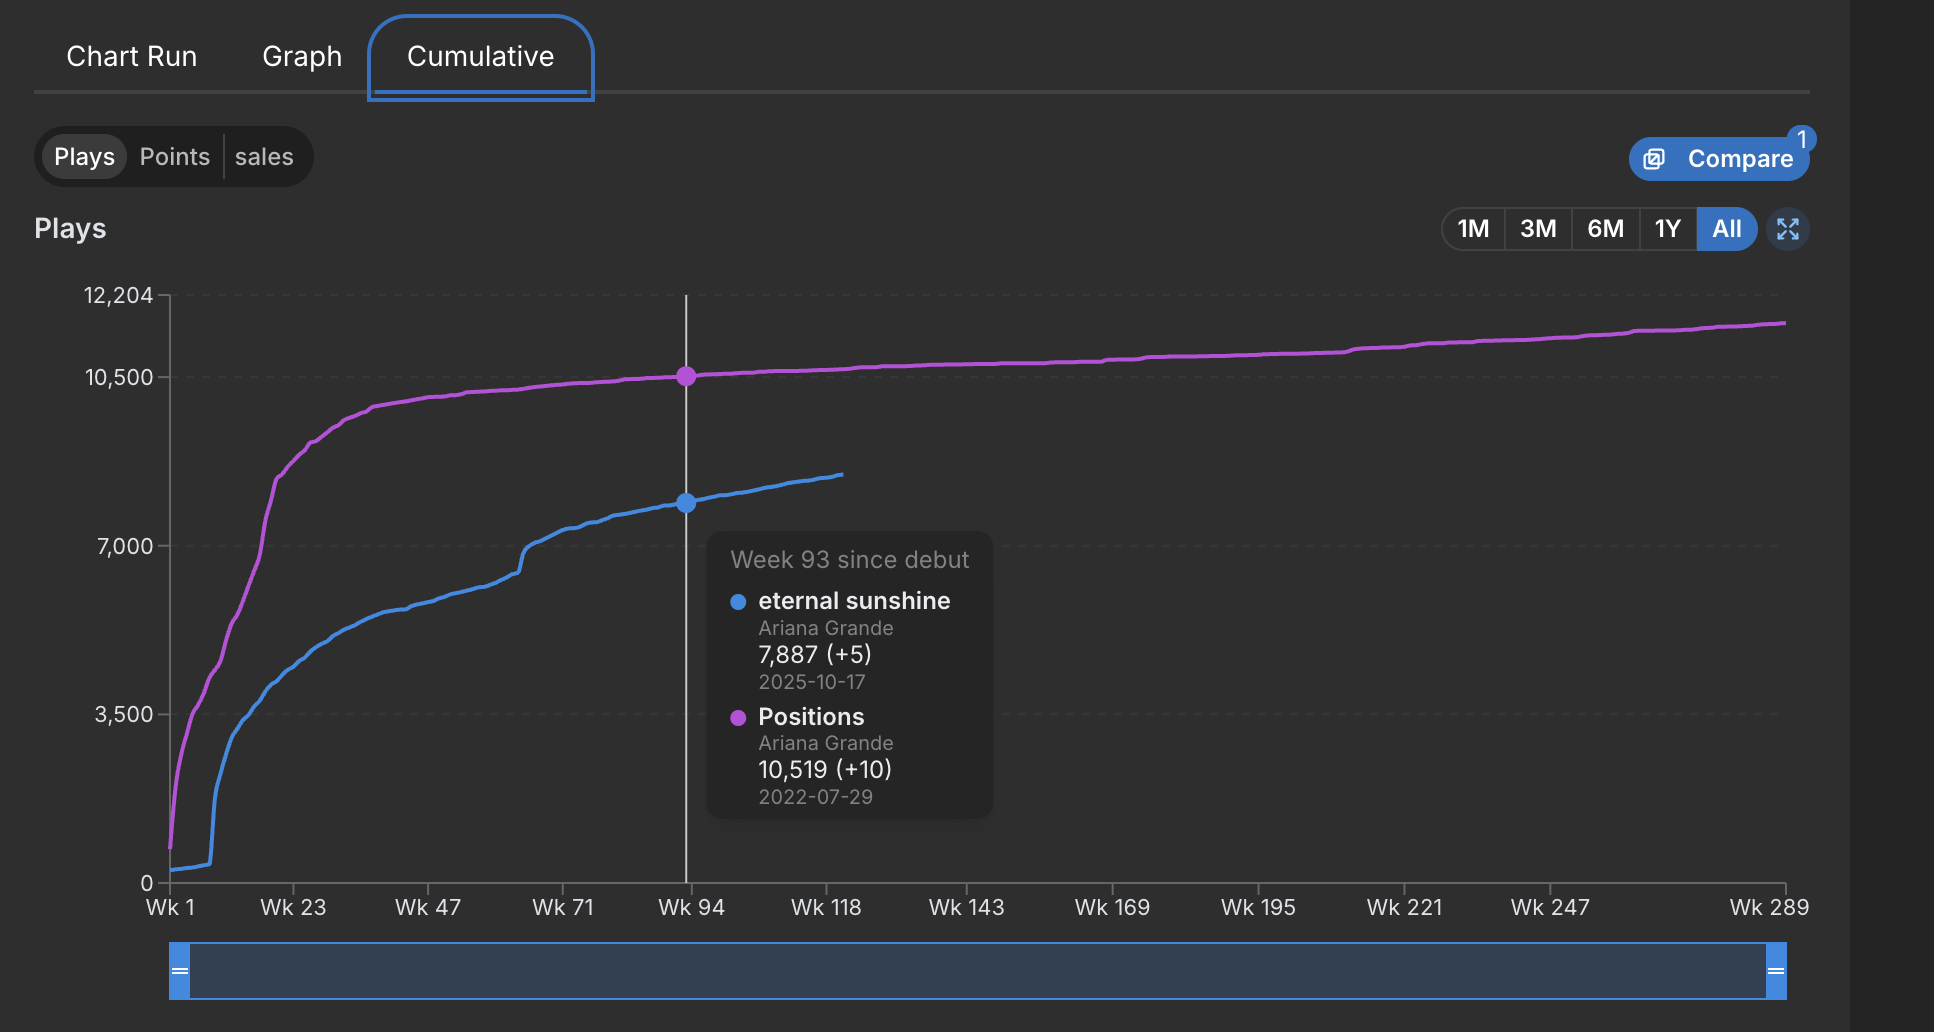
Task: Click the '10,519 (+10)' tooltip value
Action: tap(825, 770)
